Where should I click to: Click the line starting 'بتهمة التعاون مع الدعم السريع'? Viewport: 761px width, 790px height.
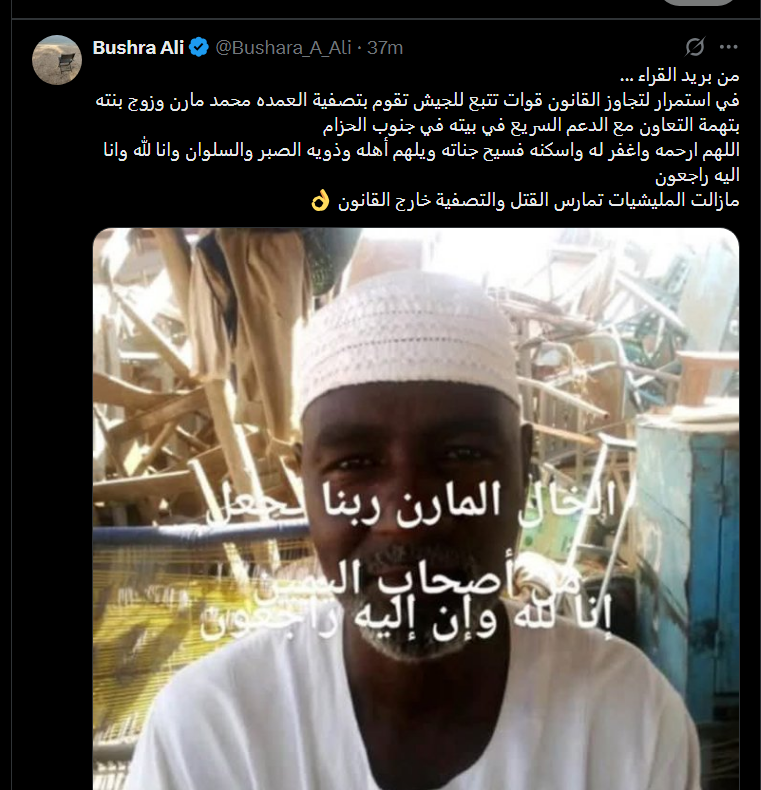[531, 125]
